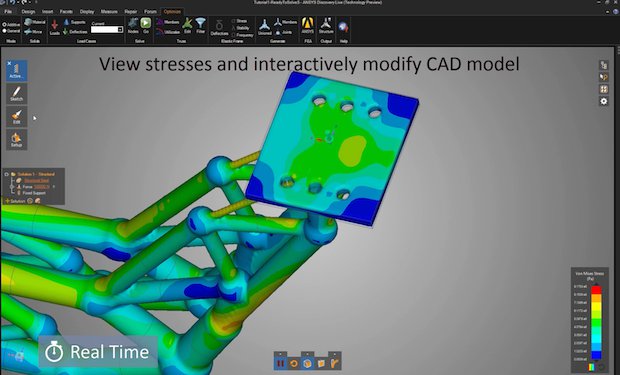Click the add Solution button
The height and width of the screenshot is (375, 620).
(x=15, y=201)
